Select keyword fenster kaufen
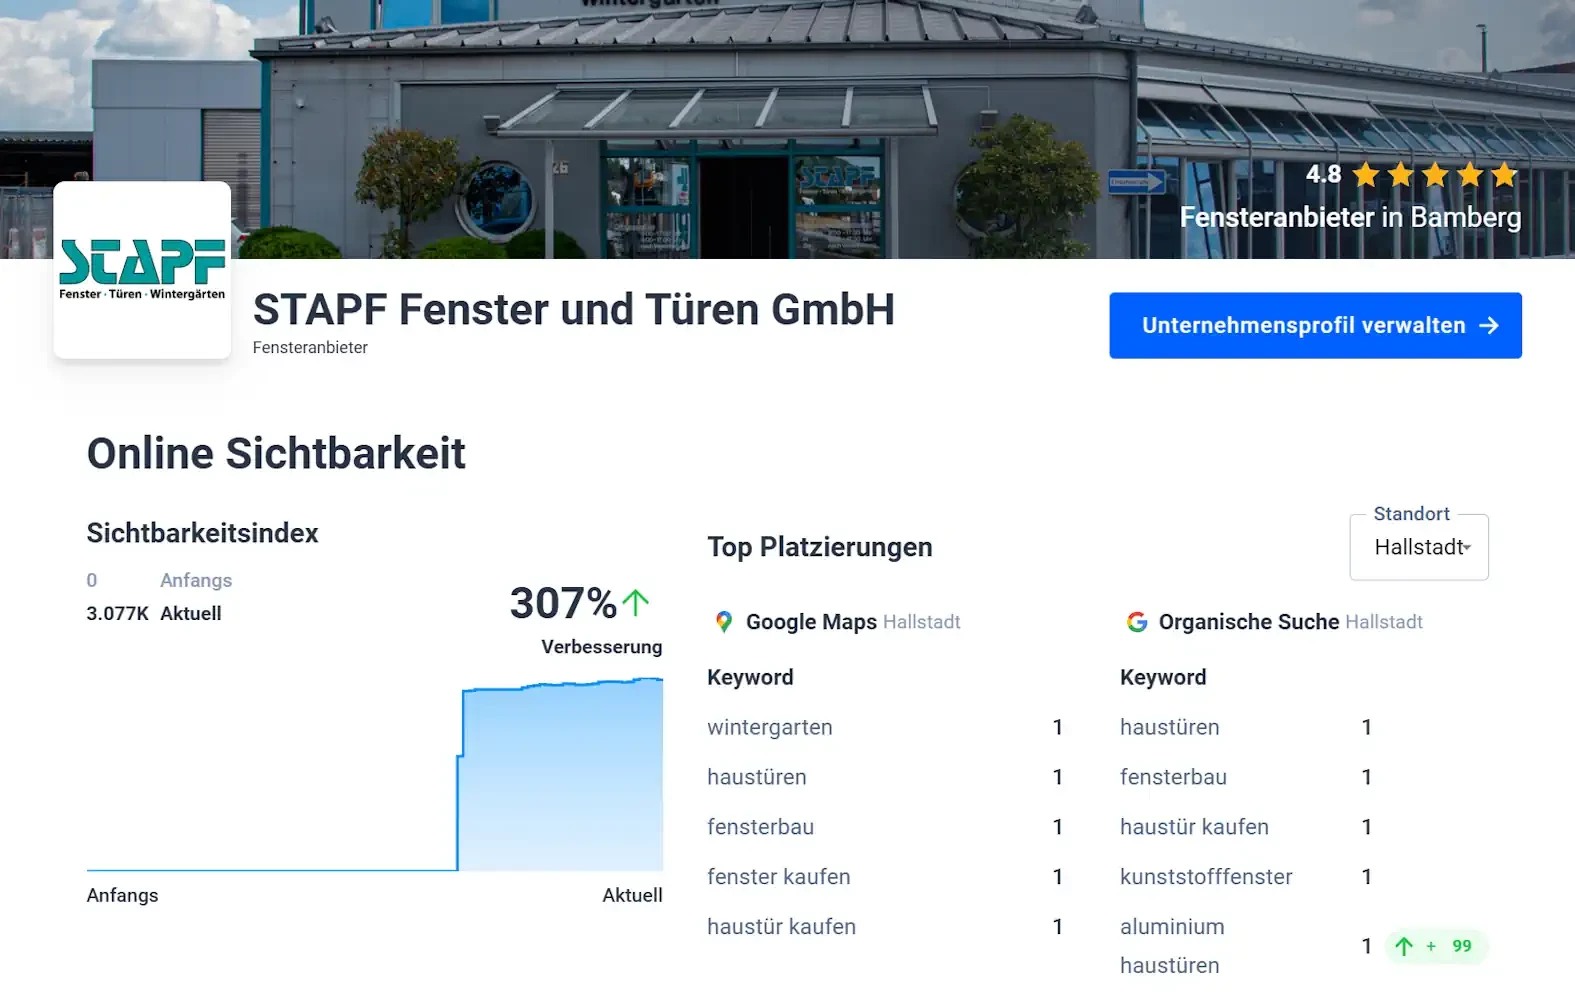The image size is (1575, 1000). click(x=778, y=877)
